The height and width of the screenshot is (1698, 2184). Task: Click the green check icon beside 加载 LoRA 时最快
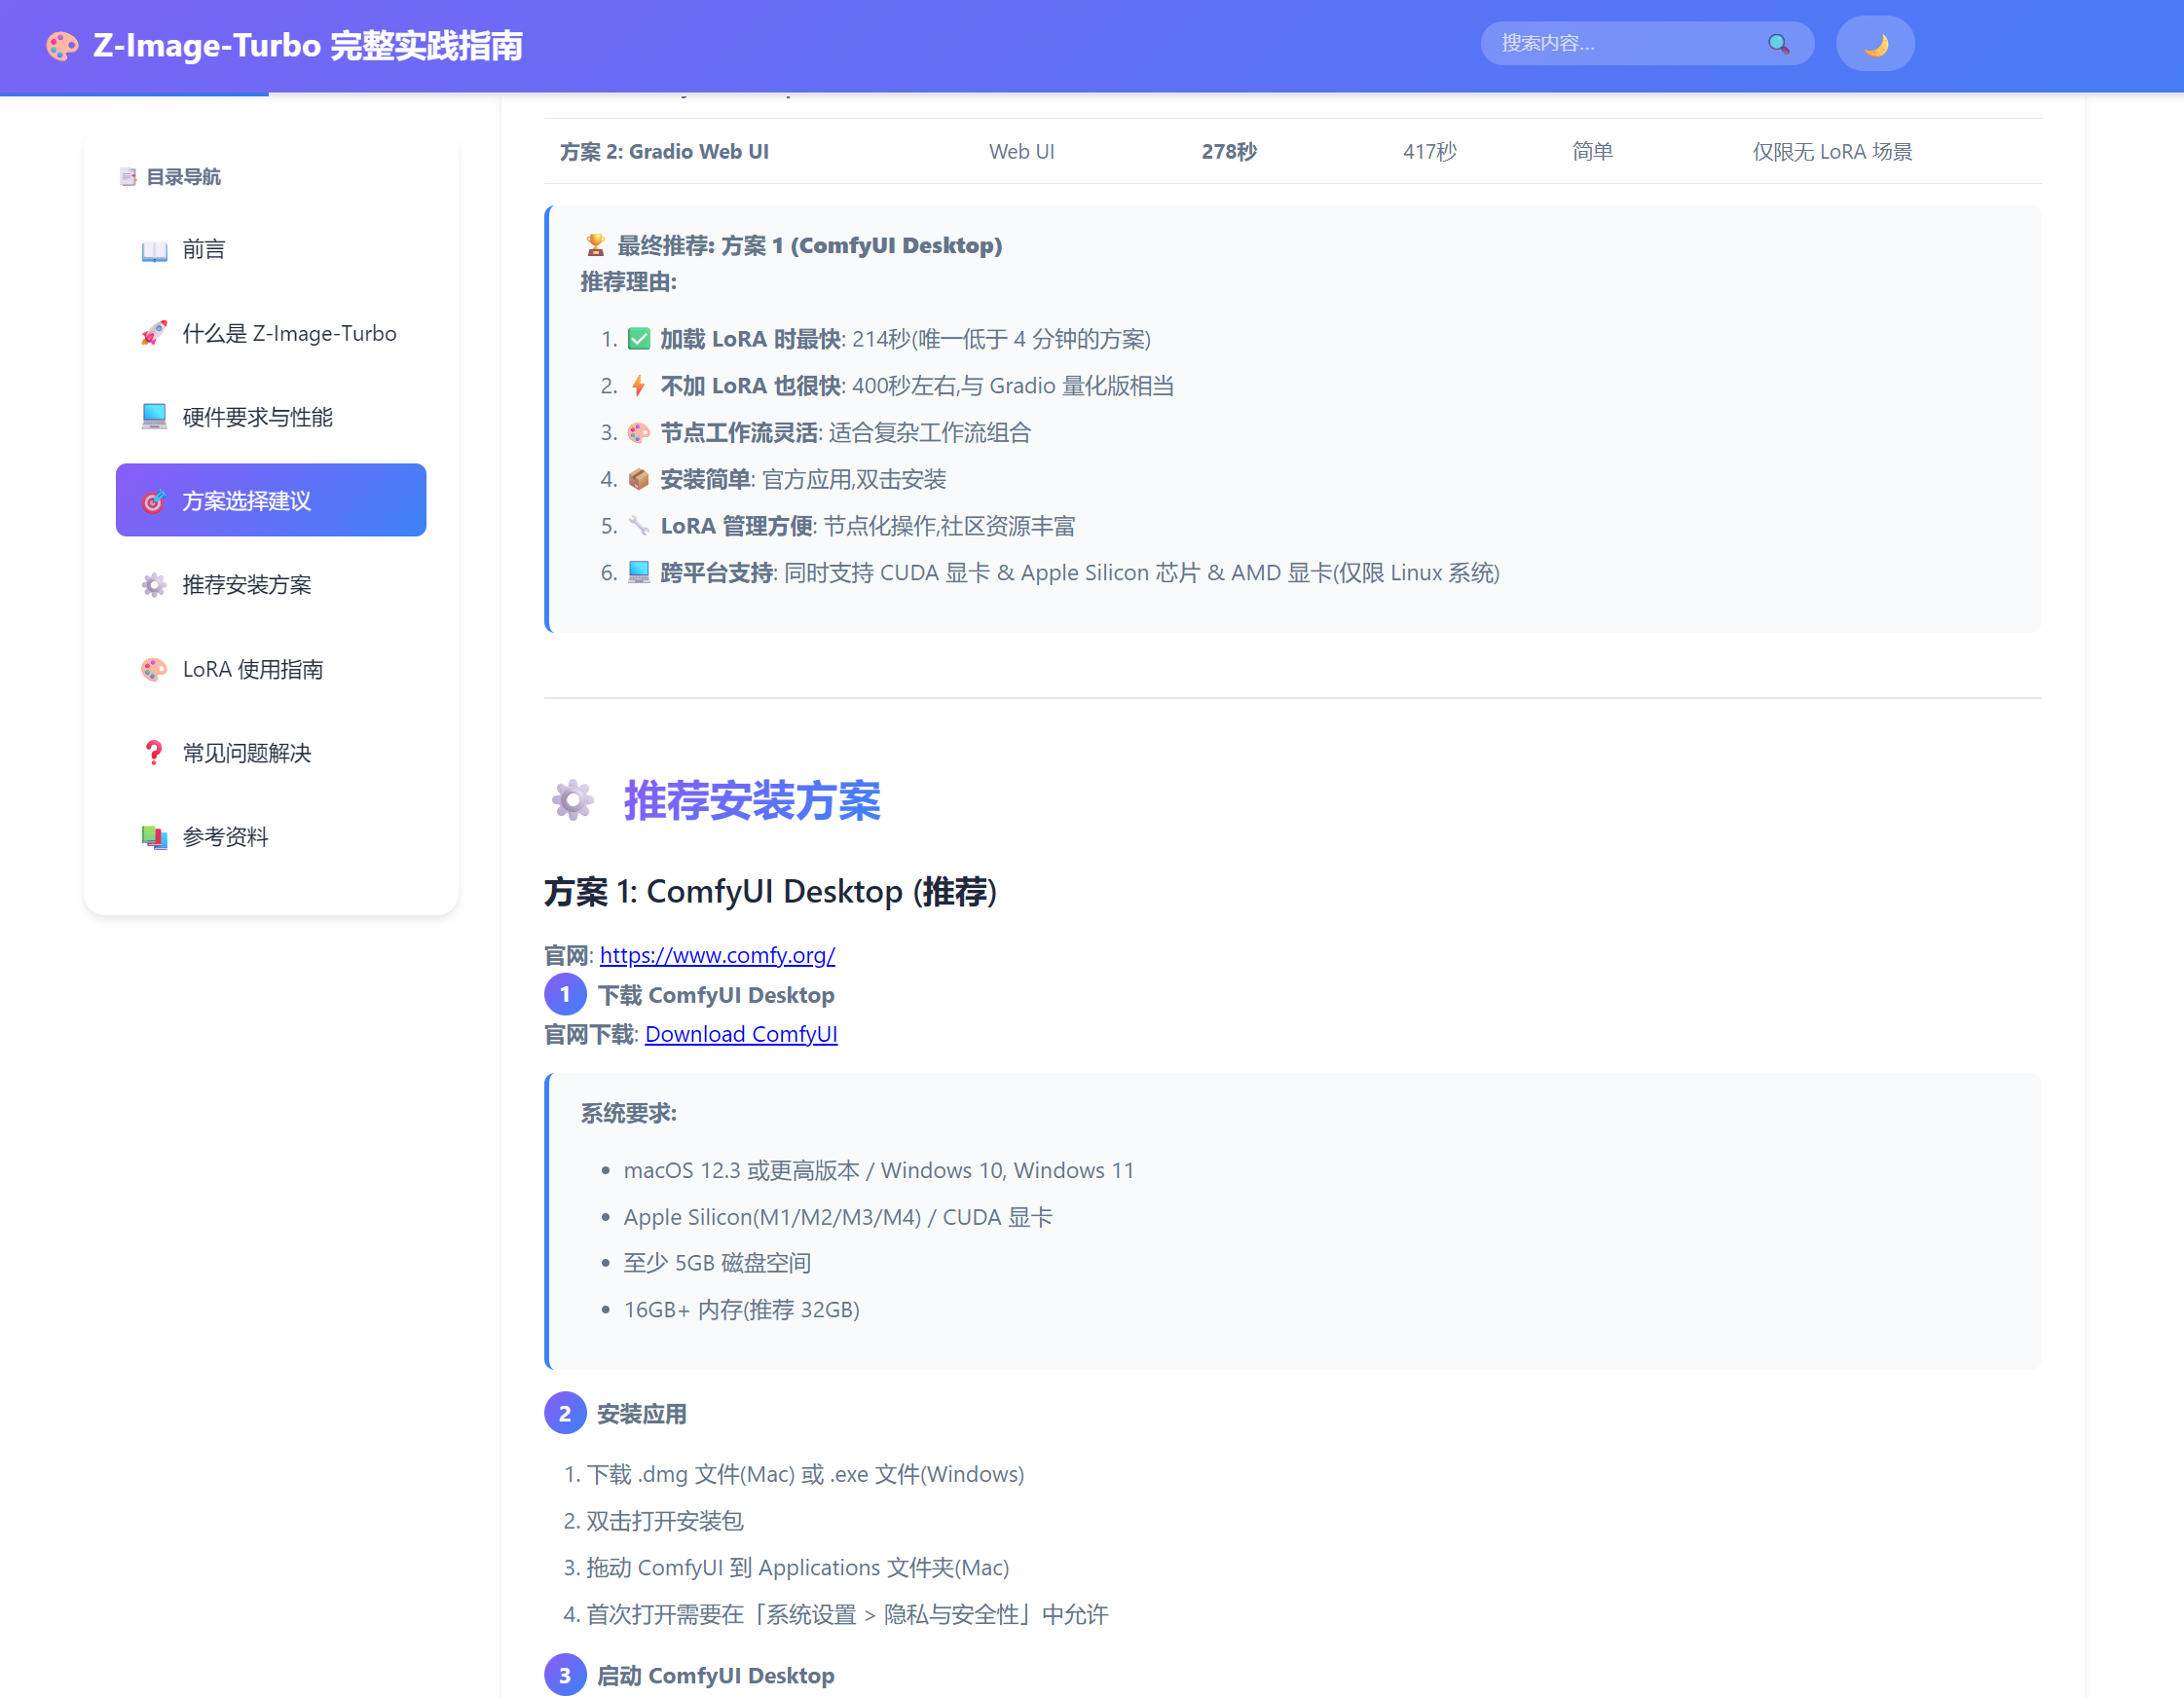tap(638, 339)
